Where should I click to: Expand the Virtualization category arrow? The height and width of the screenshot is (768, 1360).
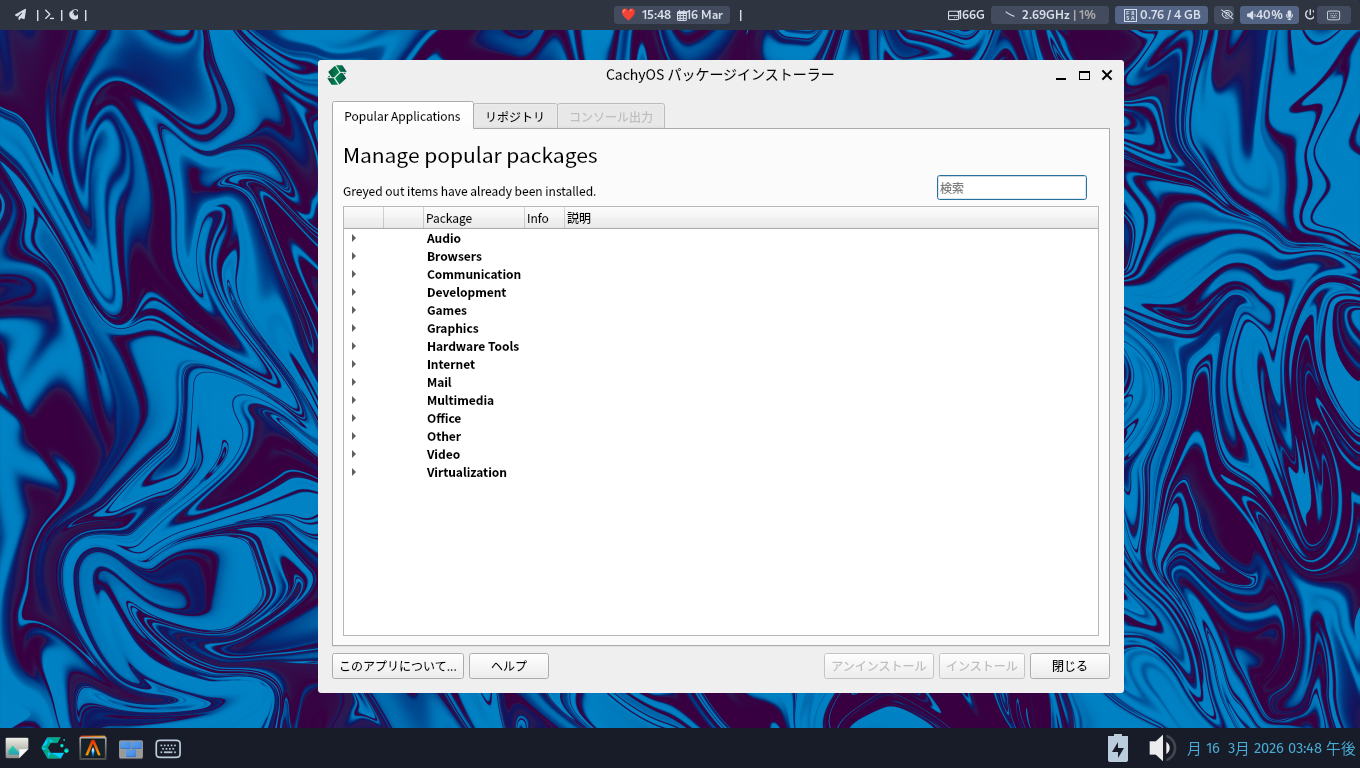(x=354, y=472)
